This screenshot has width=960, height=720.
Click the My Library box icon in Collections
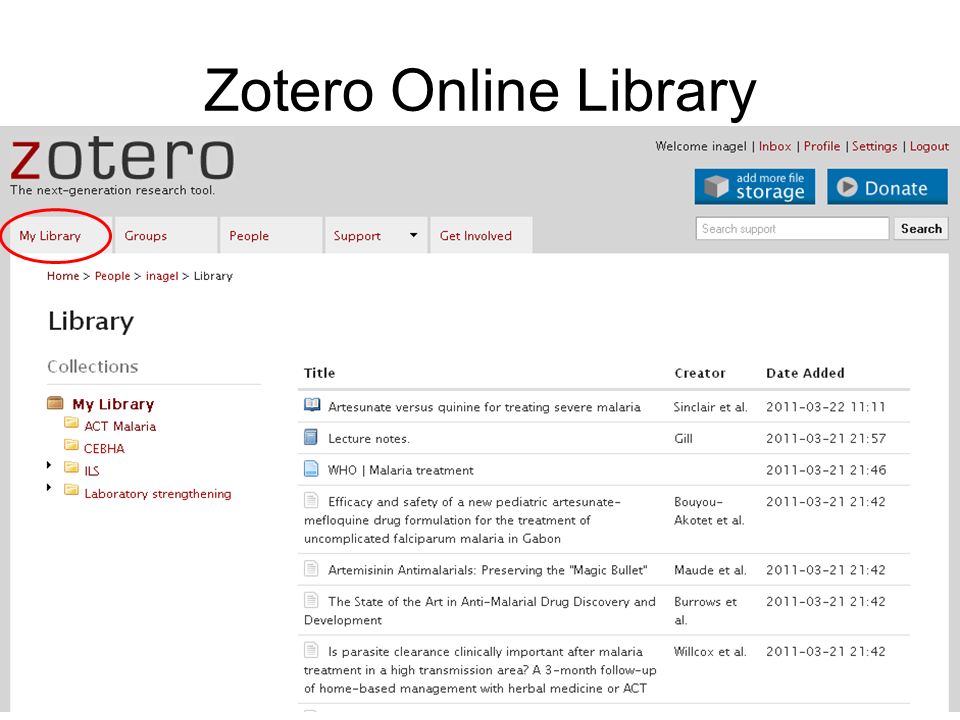55,403
